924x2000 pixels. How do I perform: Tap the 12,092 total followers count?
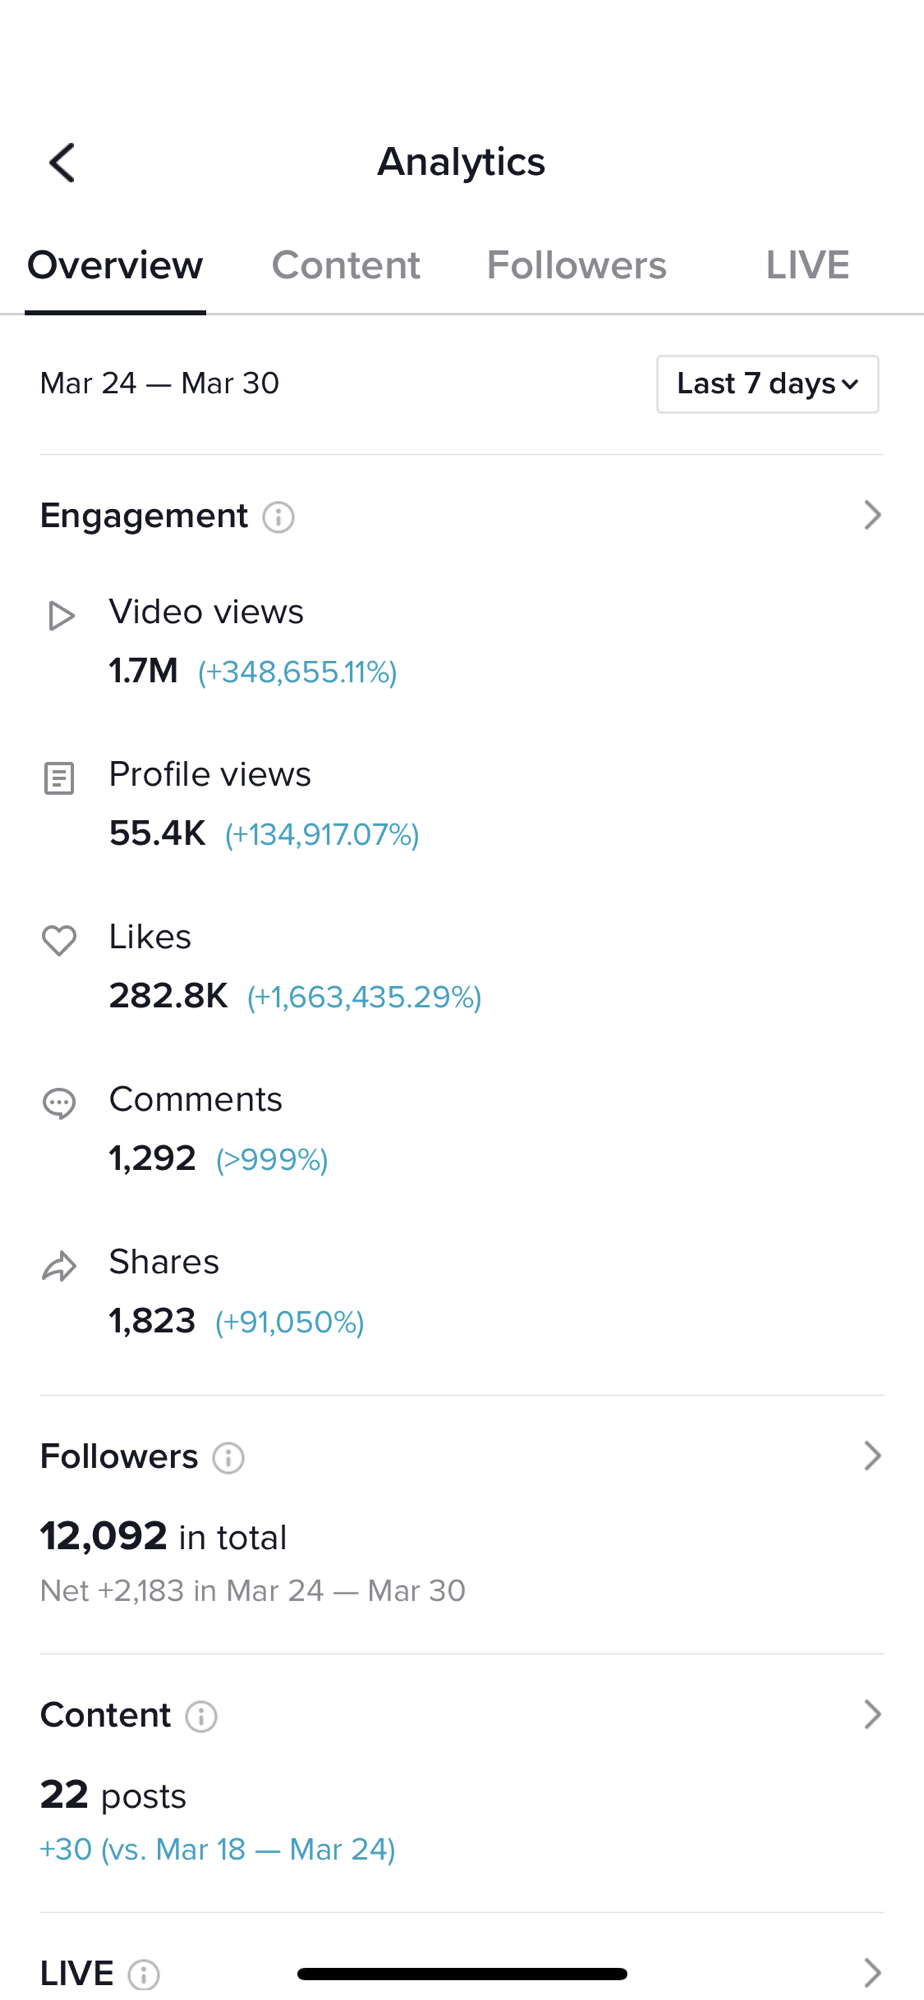click(x=104, y=1536)
